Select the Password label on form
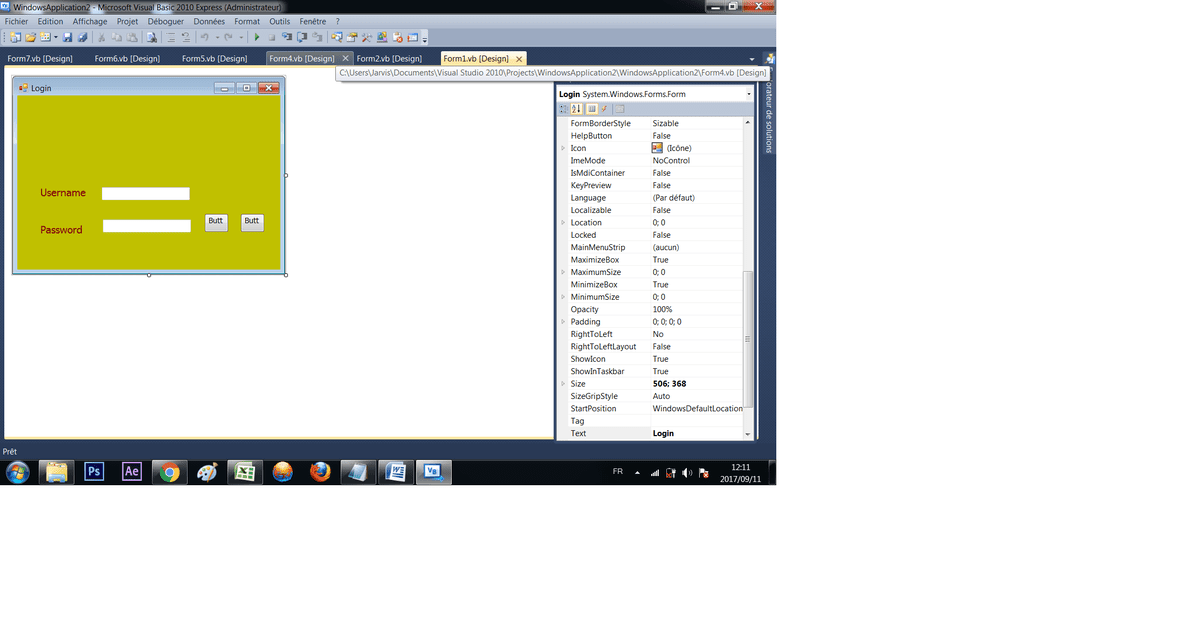 tap(61, 230)
